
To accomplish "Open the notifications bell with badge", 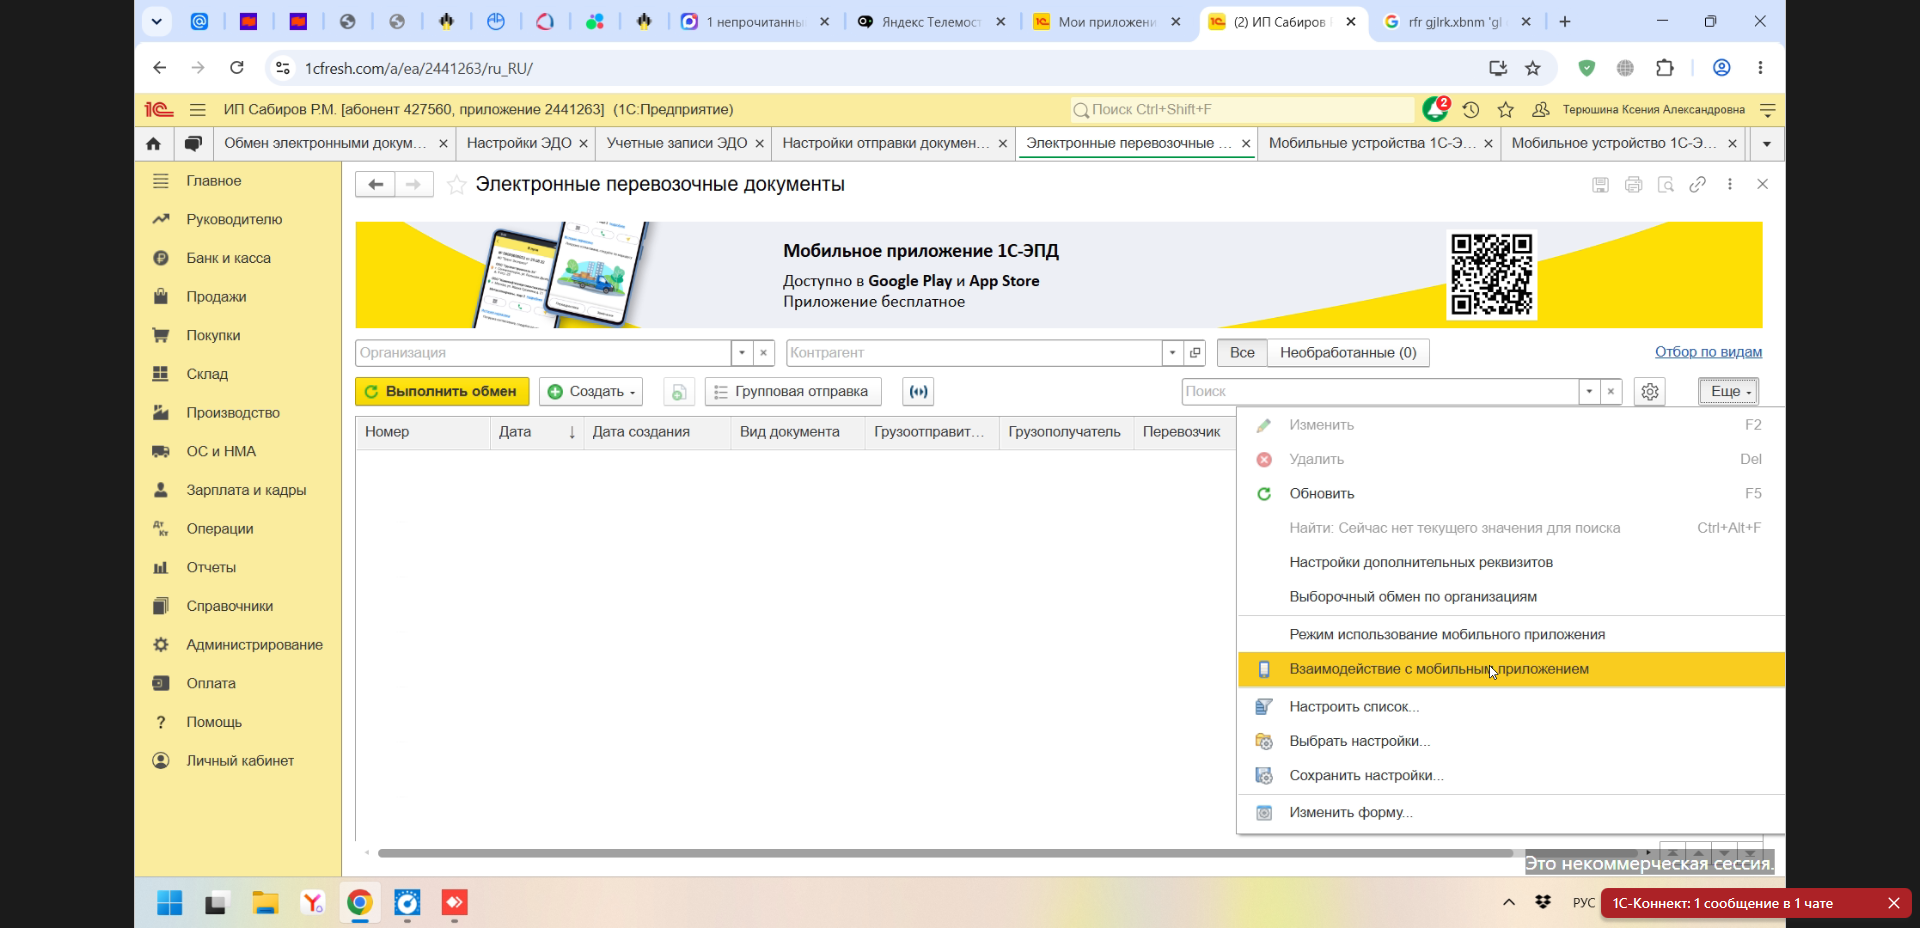I will coord(1436,109).
